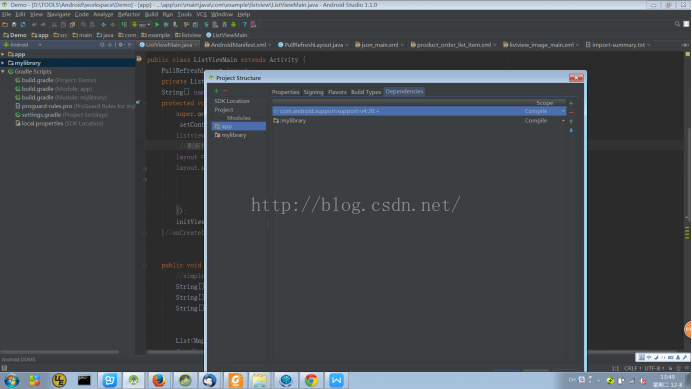Open Chrome from the taskbar
Screen dimensions: 692x389
(x=311, y=380)
